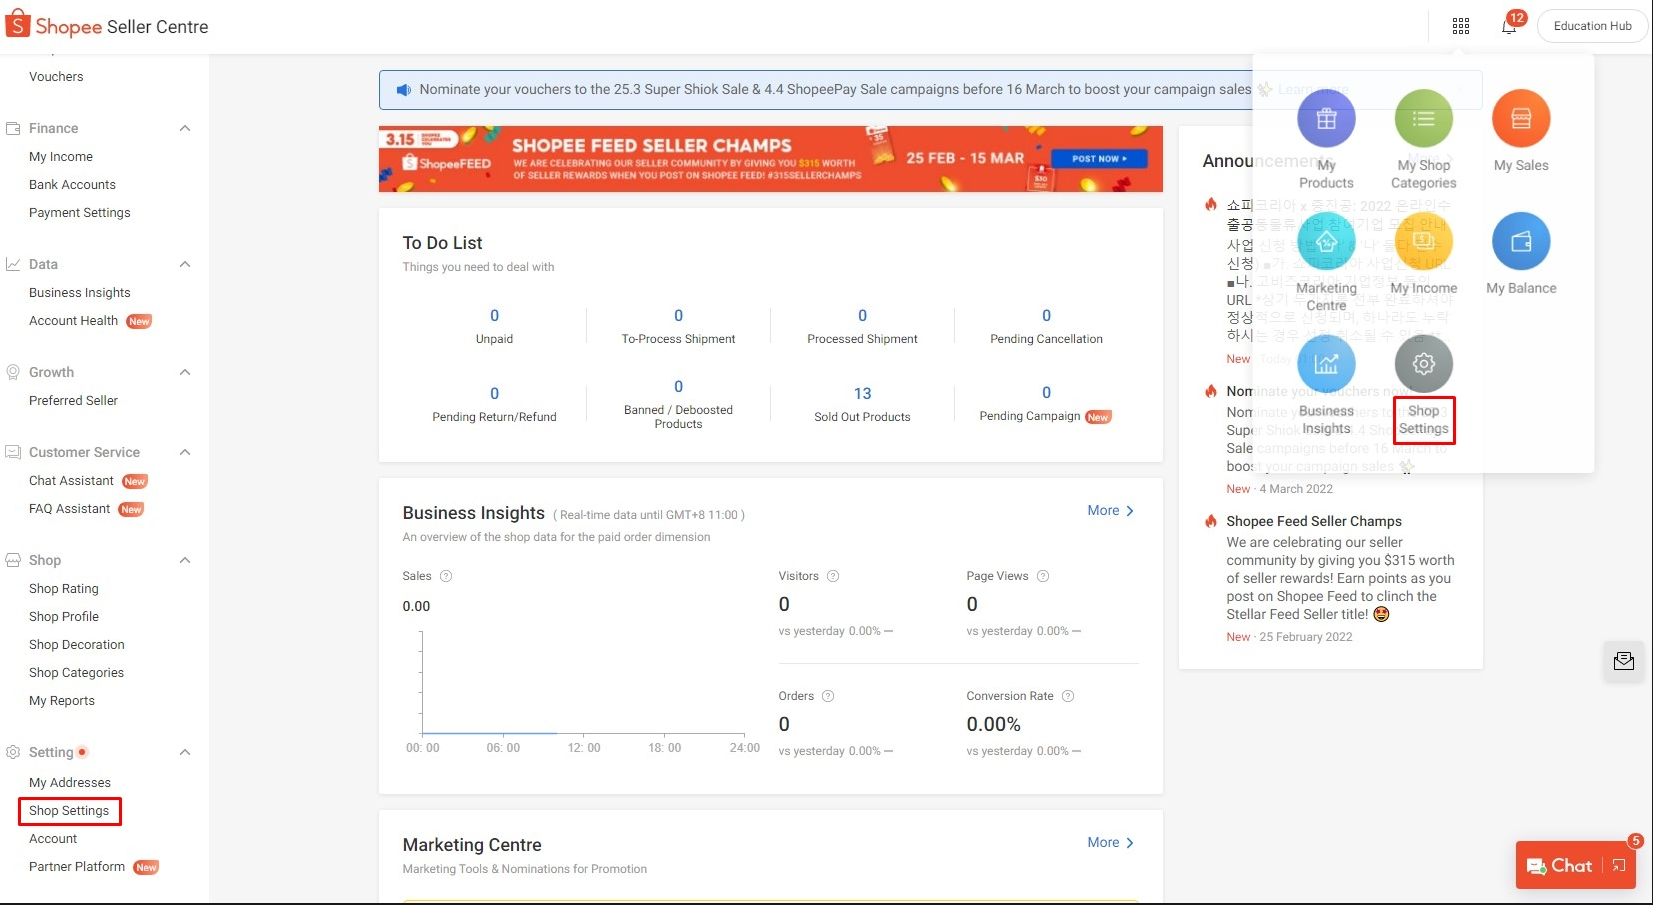Collapse the Customer Service section
Image resolution: width=1653 pixels, height=905 pixels.
tap(185, 452)
